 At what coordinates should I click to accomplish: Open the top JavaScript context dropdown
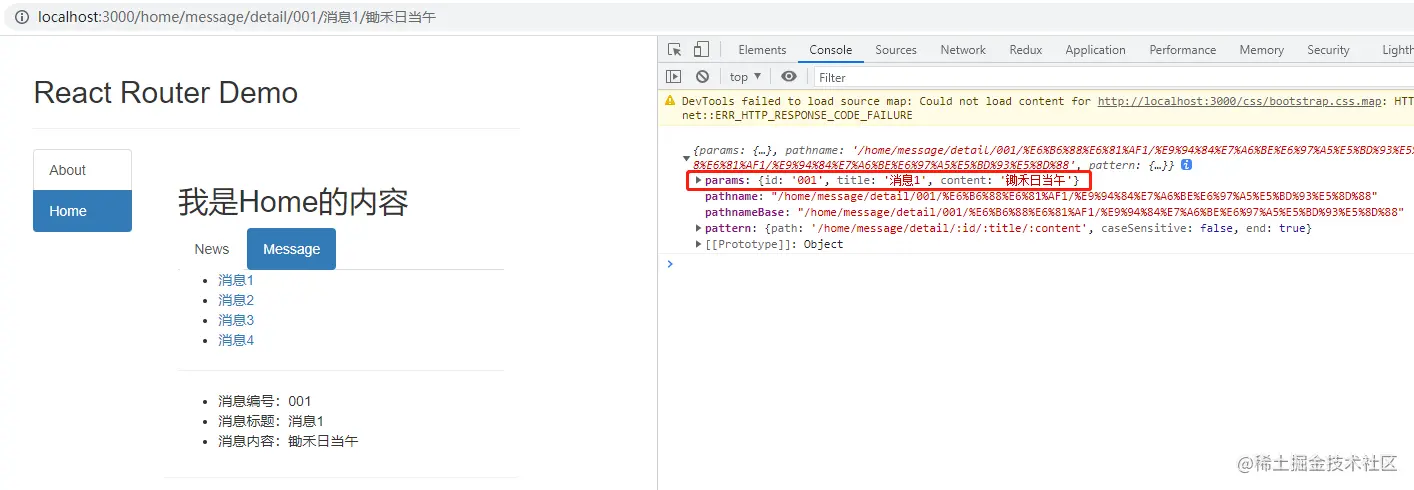tap(745, 77)
